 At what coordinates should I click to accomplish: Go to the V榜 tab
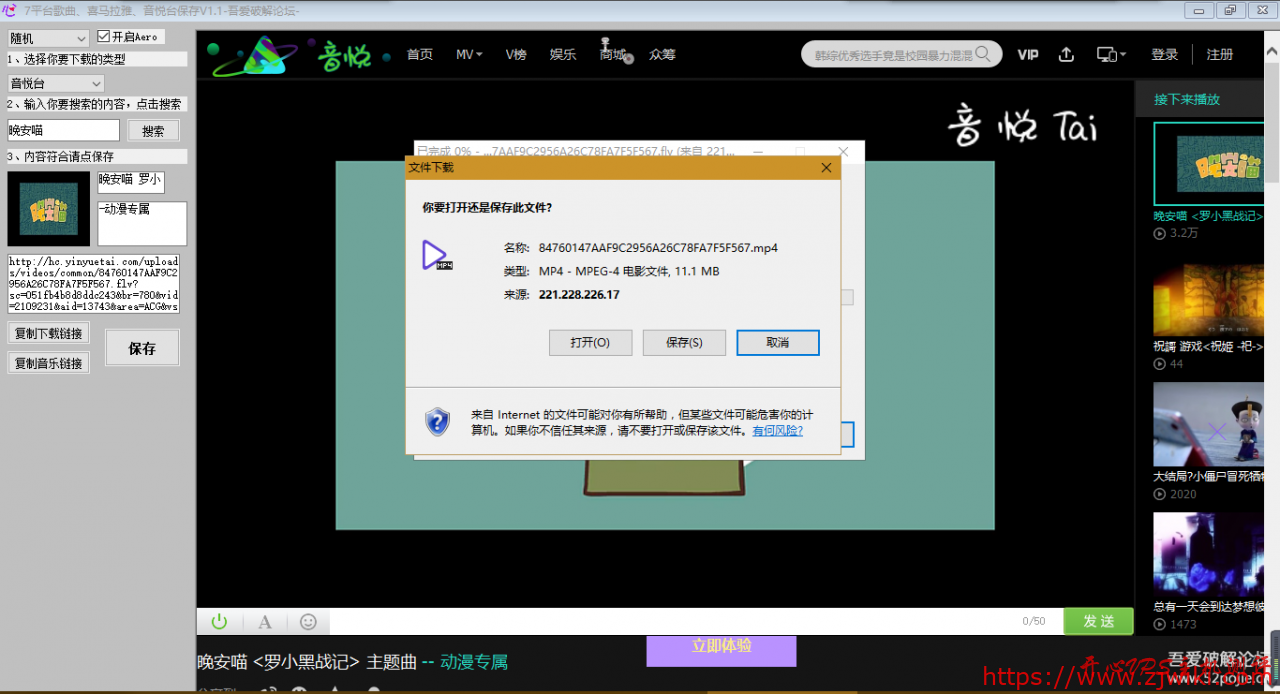pyautogui.click(x=516, y=55)
